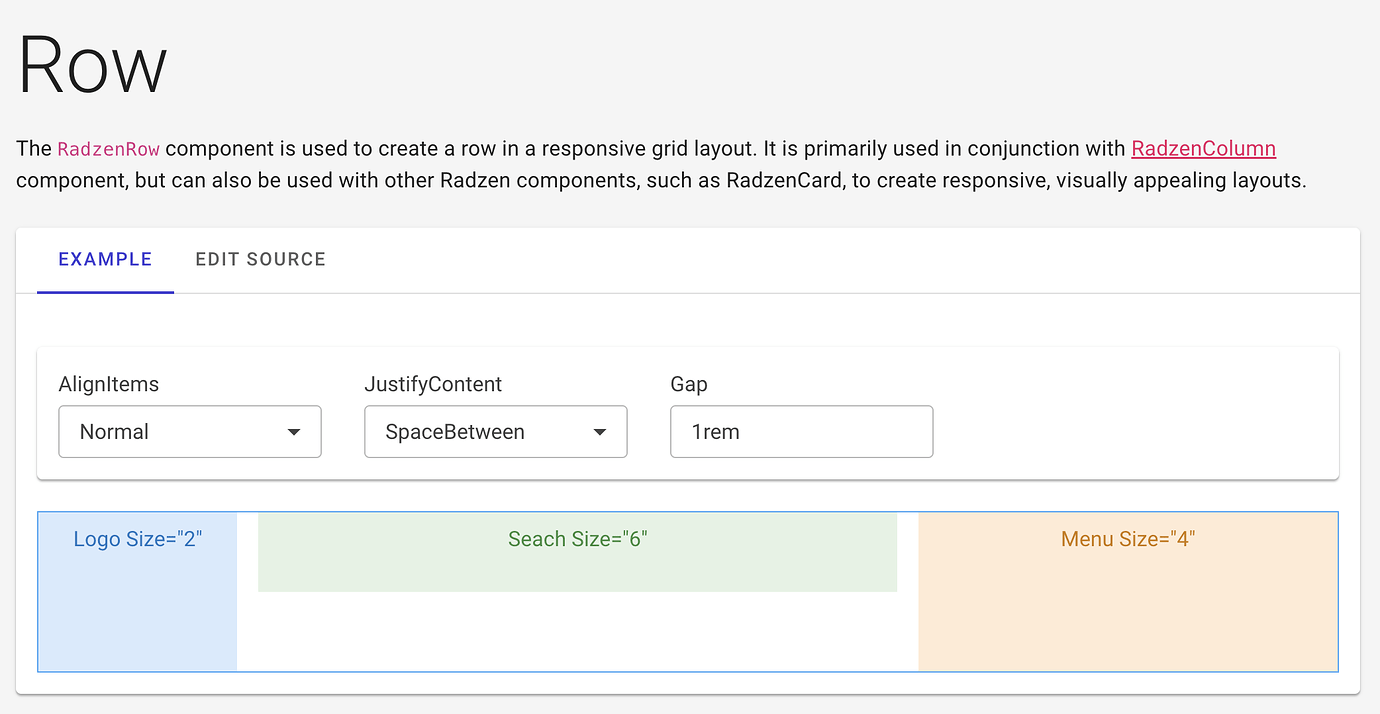
Task: Open the EDIT SOURCE tab
Action: click(261, 259)
